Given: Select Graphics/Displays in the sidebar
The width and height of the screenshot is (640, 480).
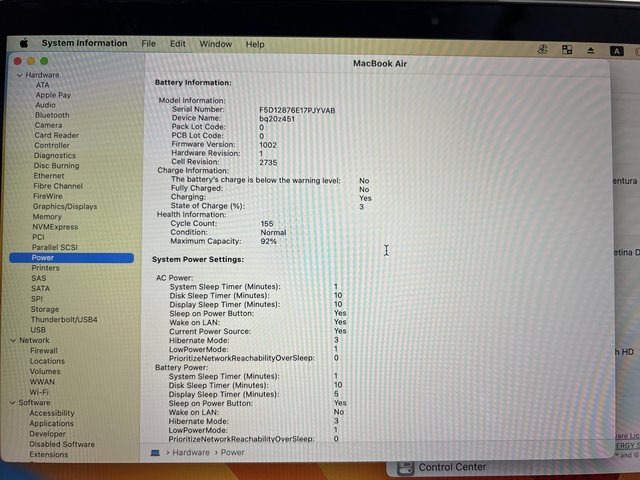Looking at the screenshot, I should pos(65,207).
